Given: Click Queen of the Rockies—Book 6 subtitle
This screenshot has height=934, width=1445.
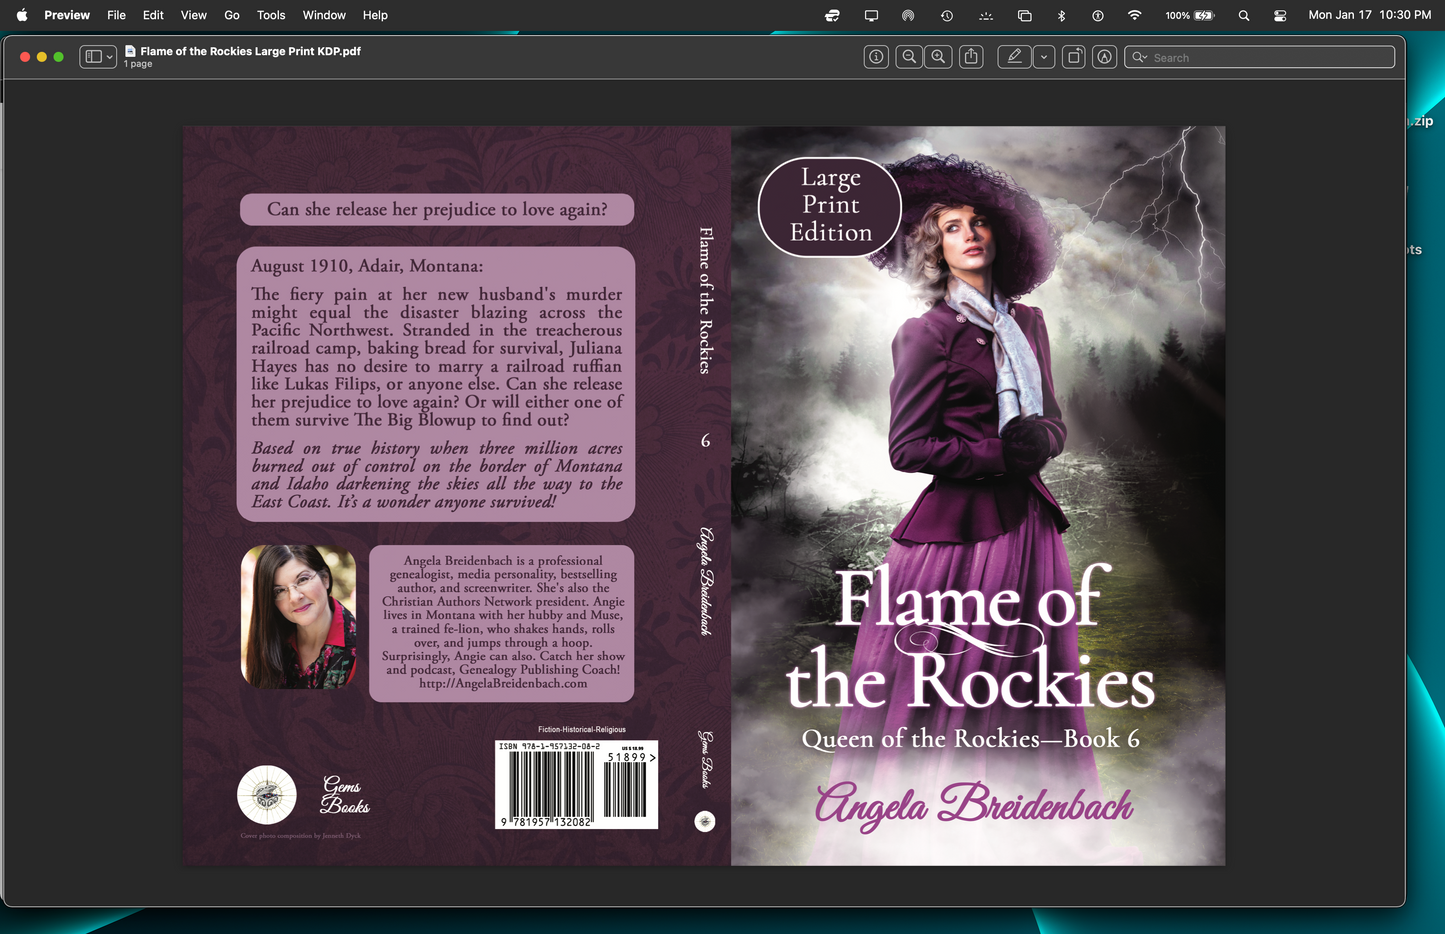Looking at the screenshot, I should pyautogui.click(x=970, y=739).
